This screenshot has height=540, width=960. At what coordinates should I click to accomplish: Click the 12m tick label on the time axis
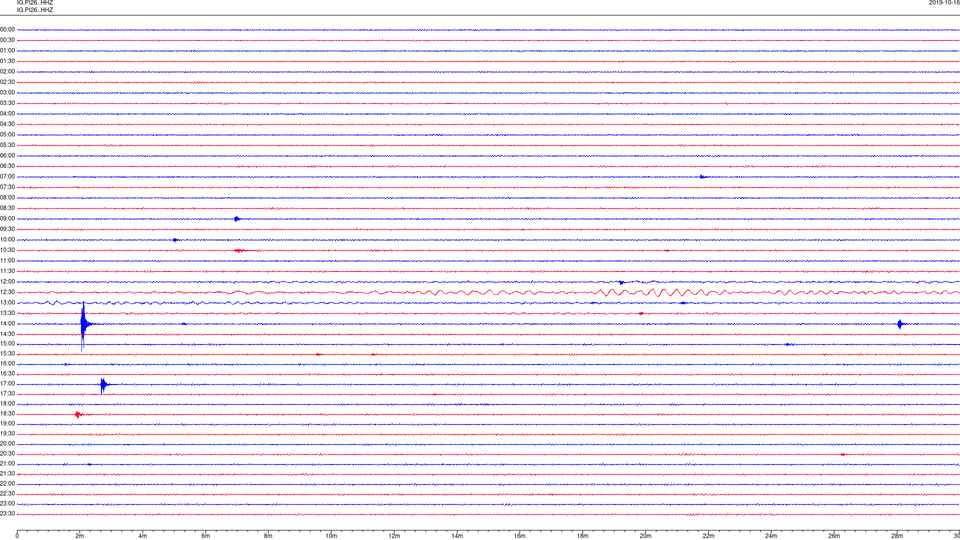pyautogui.click(x=394, y=536)
